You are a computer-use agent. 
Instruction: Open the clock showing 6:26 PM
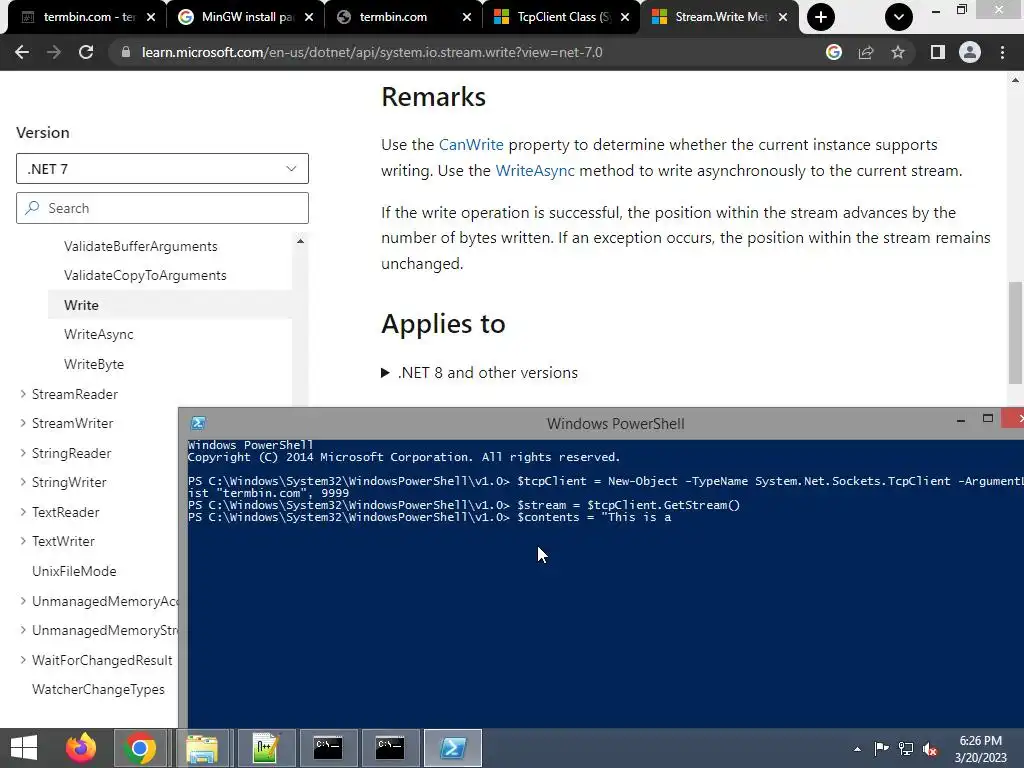click(x=981, y=749)
